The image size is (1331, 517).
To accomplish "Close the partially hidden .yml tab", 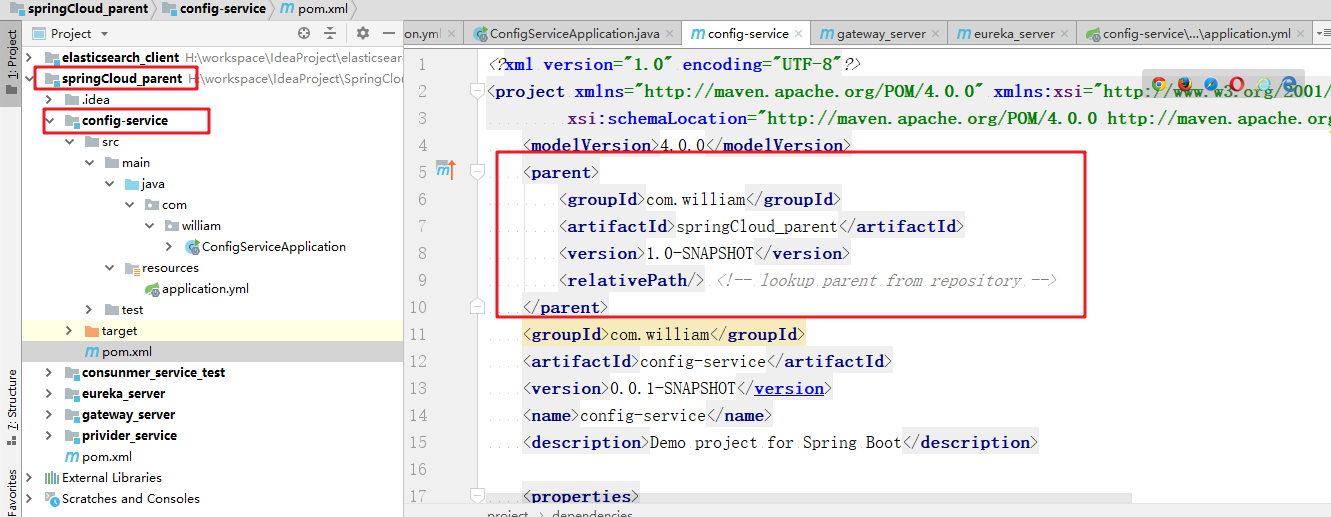I will [451, 33].
